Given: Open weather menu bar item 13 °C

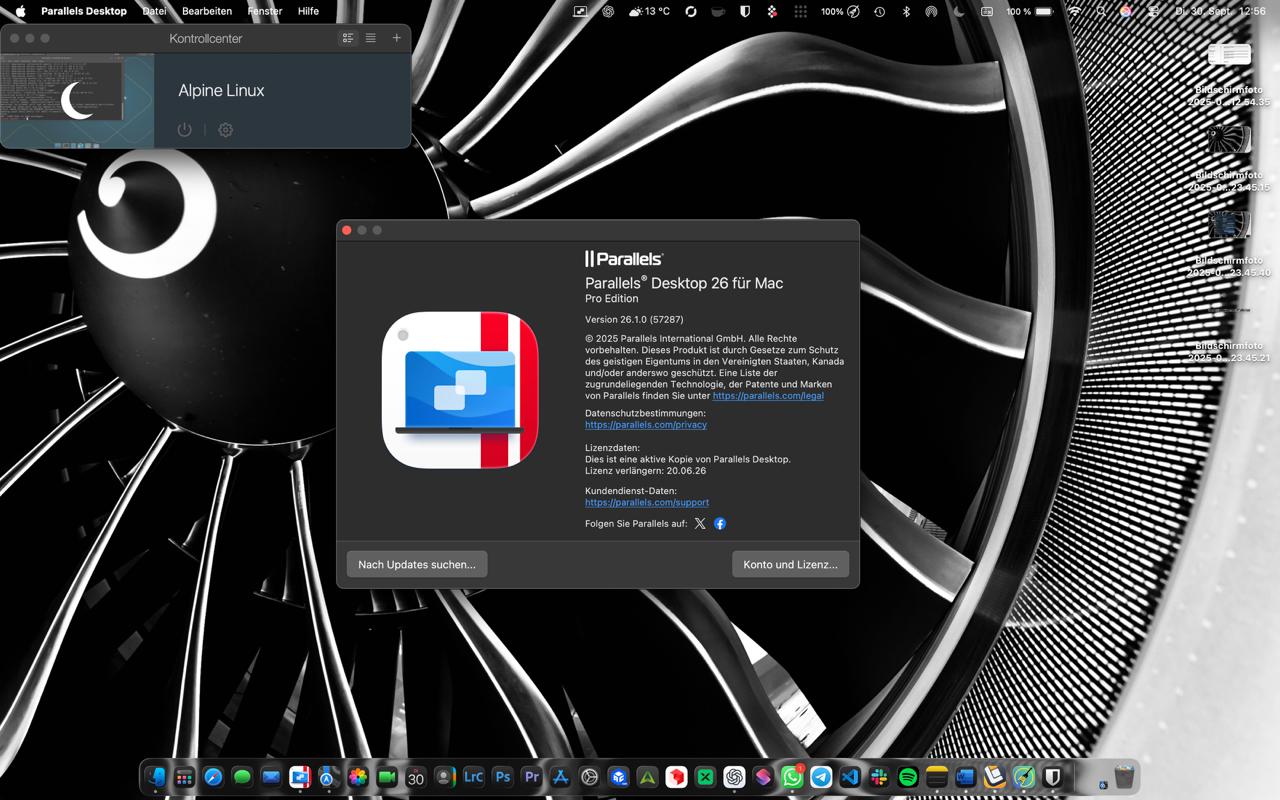Looking at the screenshot, I should pos(649,11).
